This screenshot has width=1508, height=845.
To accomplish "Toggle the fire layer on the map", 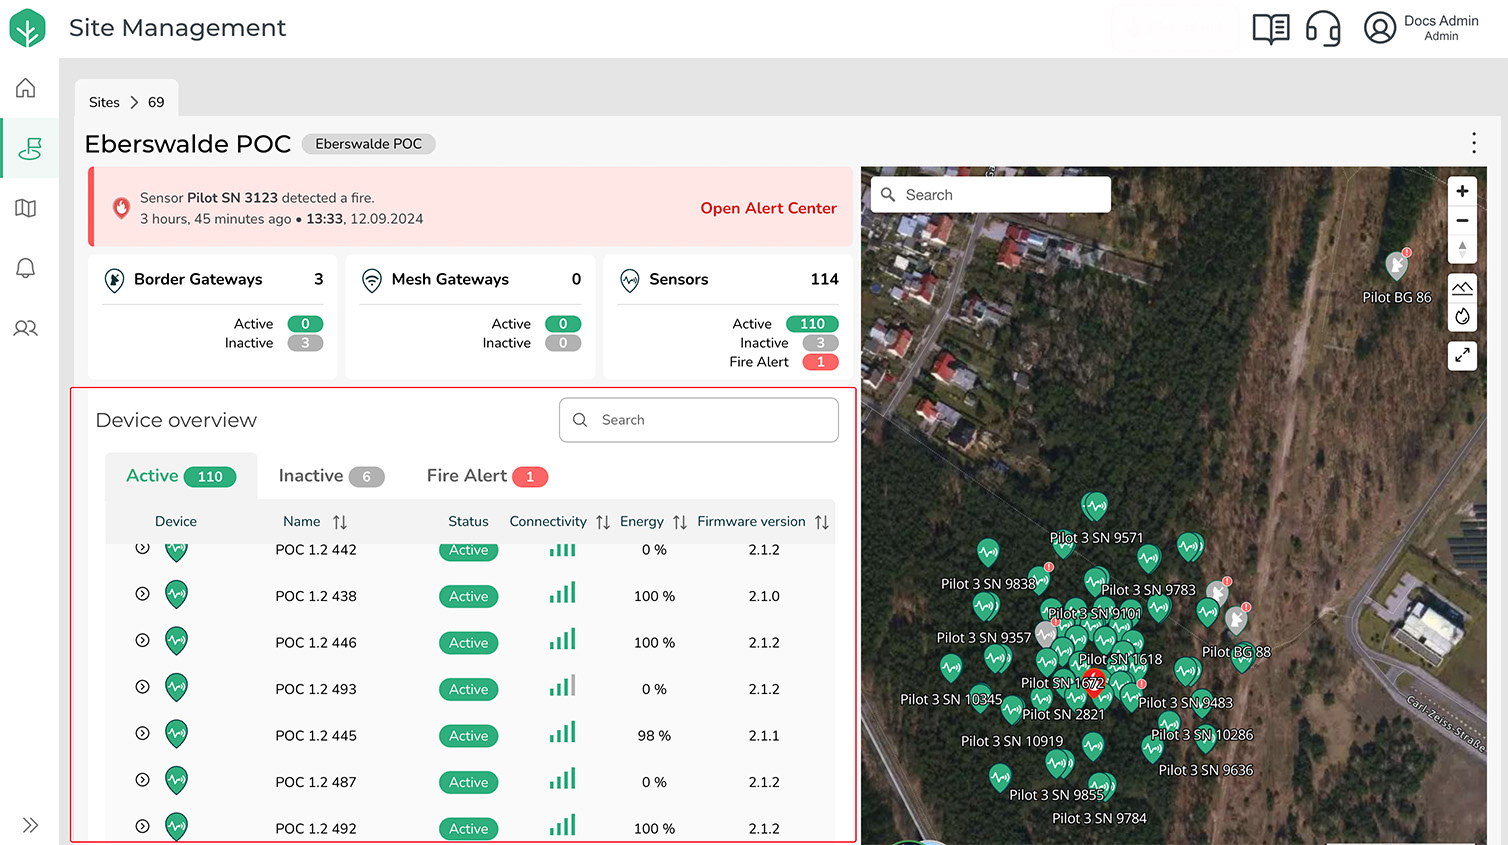I will click(1462, 317).
